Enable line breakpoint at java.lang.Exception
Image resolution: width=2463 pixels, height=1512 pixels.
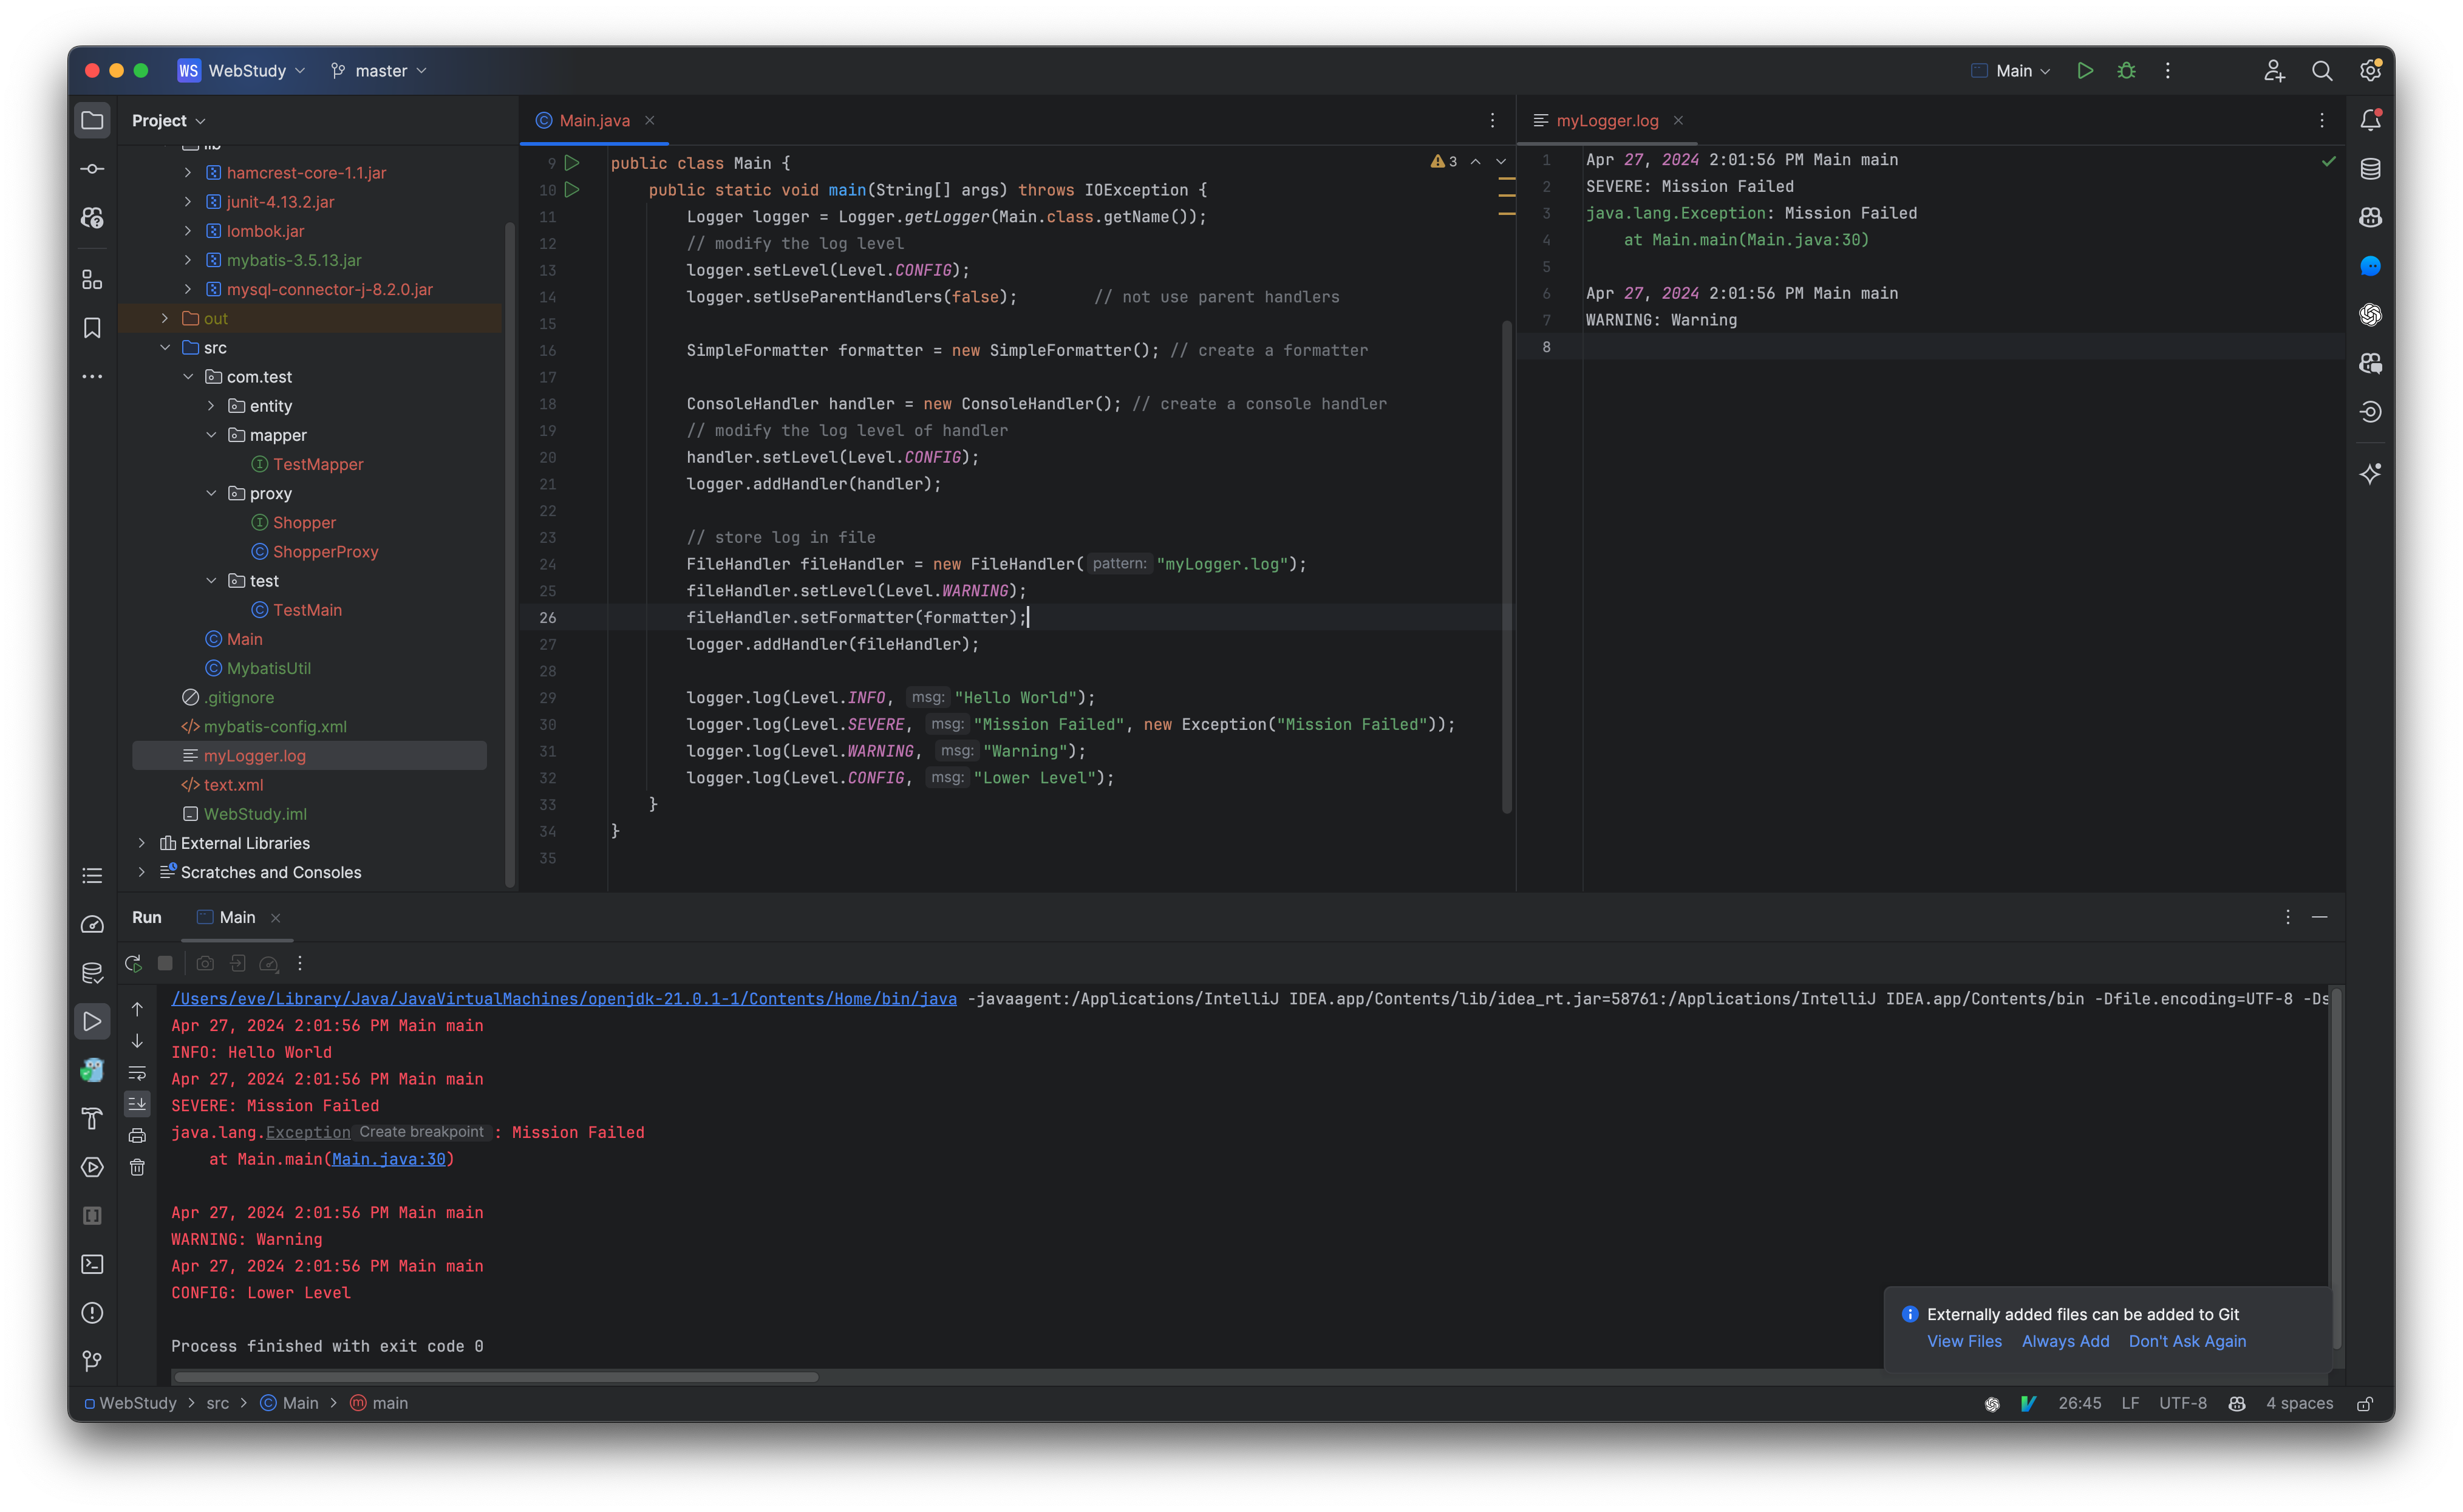[421, 1132]
